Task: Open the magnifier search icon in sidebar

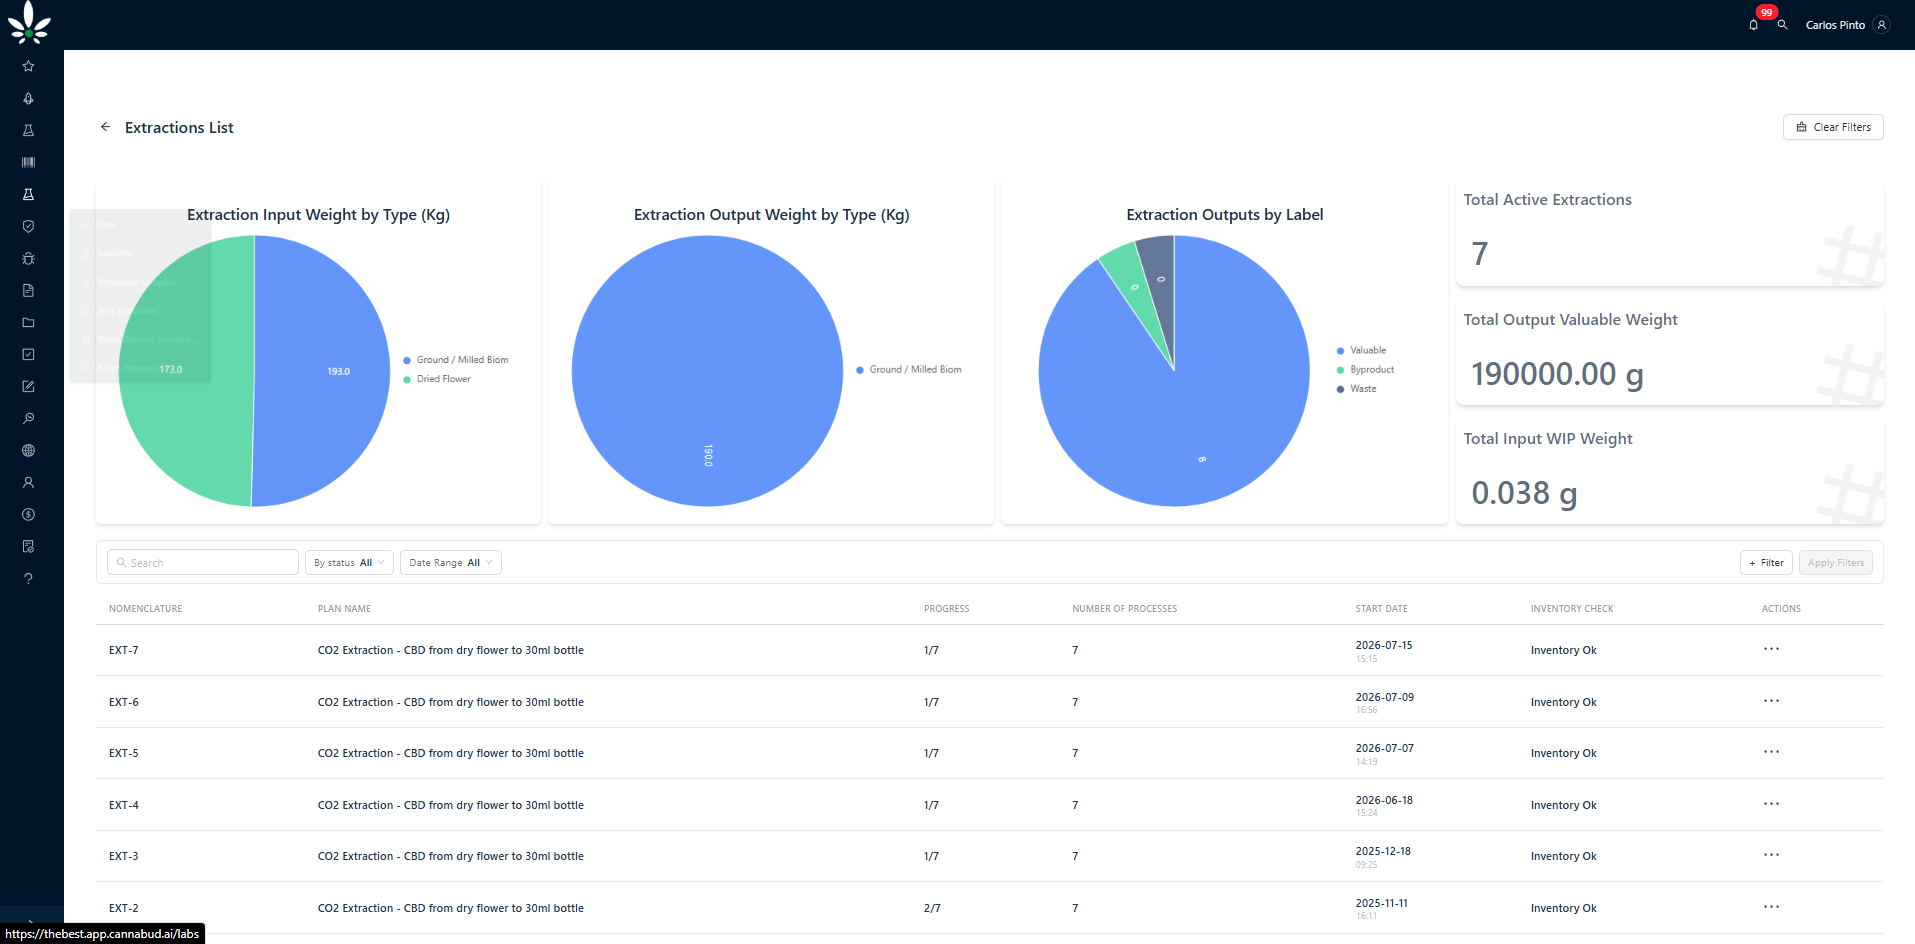Action: click(28, 418)
